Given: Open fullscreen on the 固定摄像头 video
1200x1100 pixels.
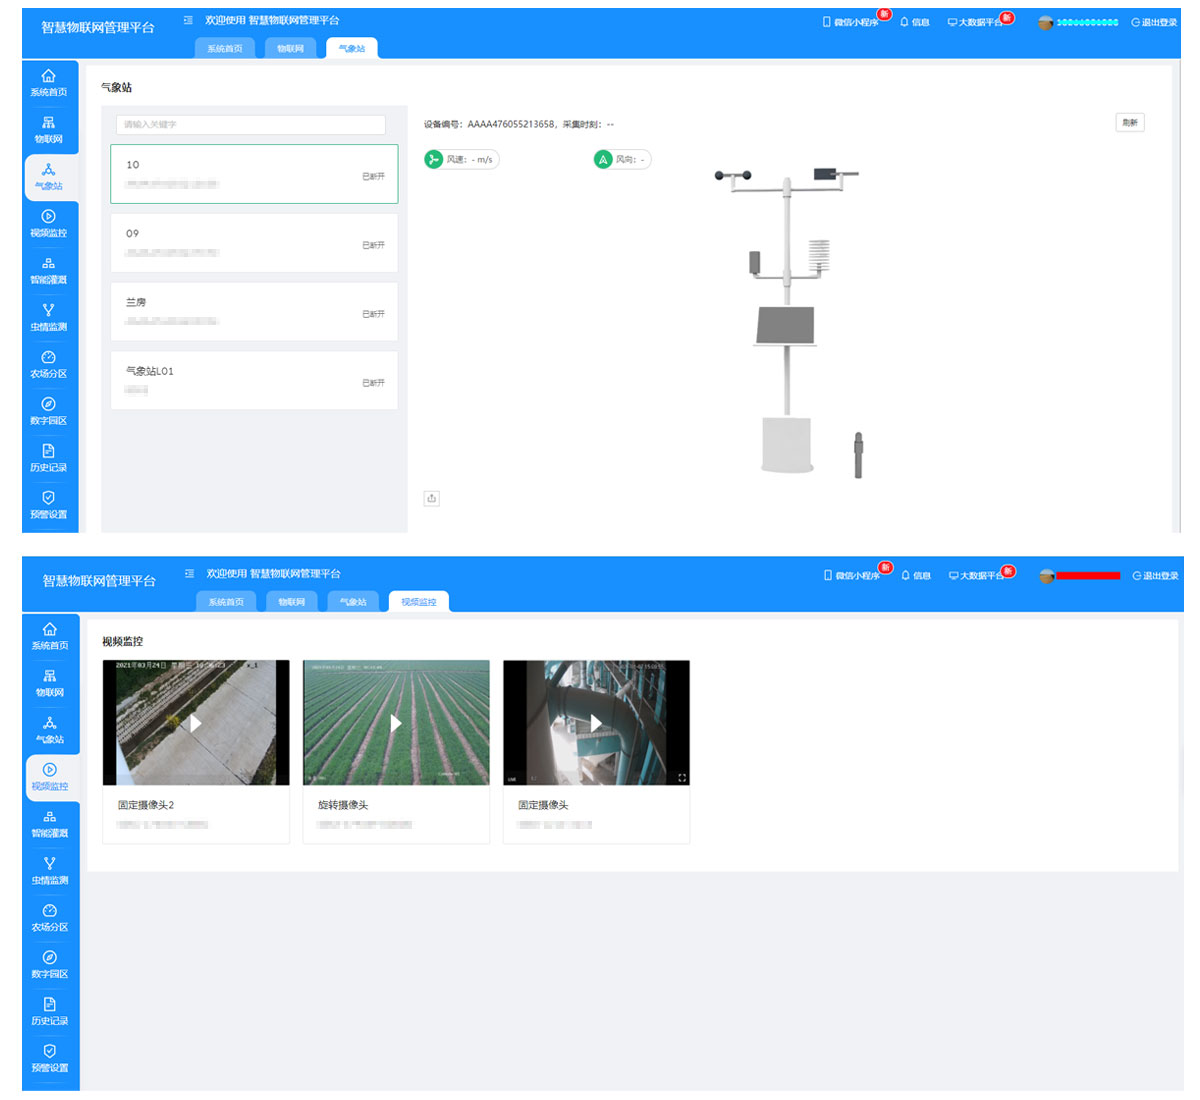Looking at the screenshot, I should tap(682, 778).
